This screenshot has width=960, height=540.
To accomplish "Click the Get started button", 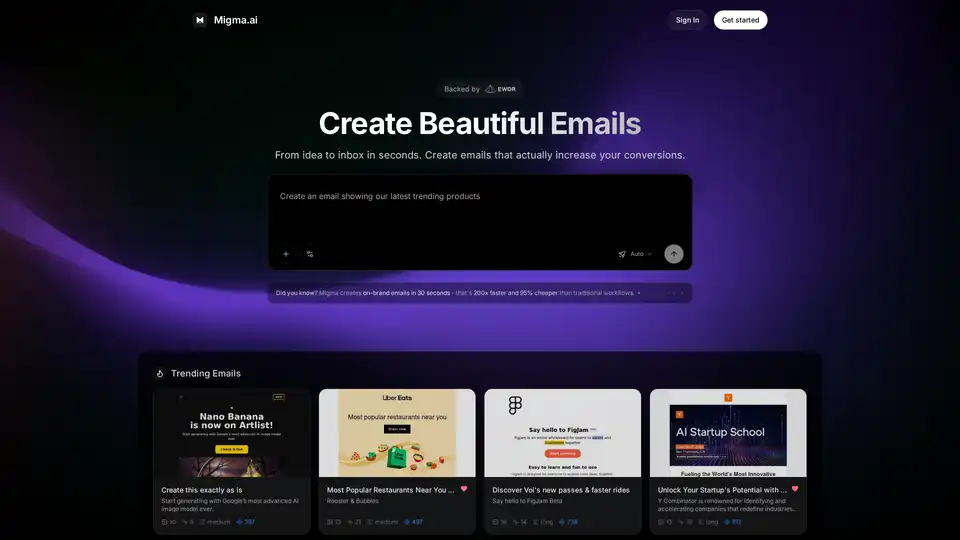I will (740, 20).
